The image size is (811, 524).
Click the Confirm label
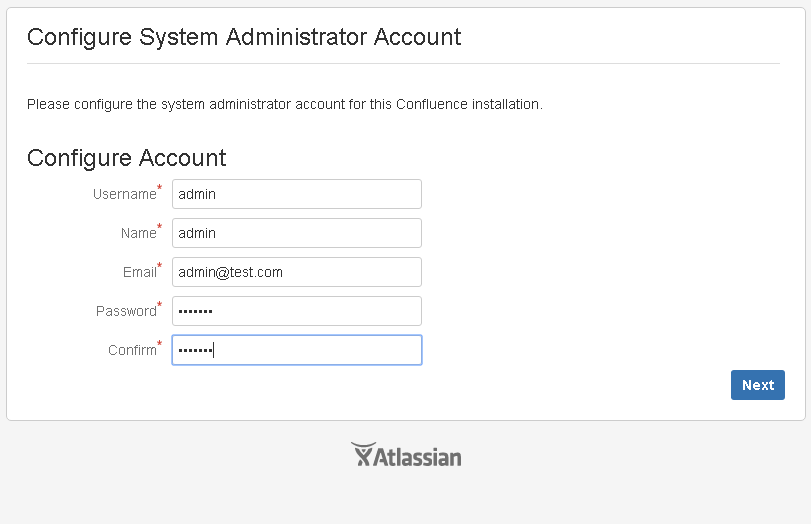point(132,351)
